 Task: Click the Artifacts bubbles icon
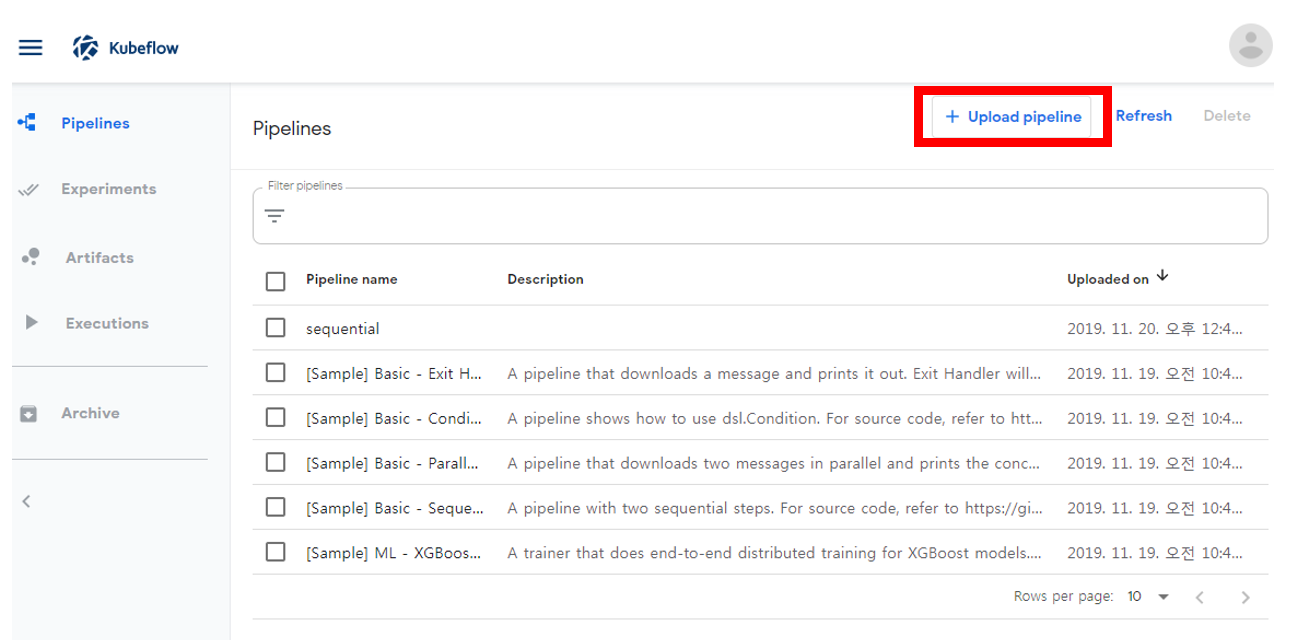click(30, 257)
